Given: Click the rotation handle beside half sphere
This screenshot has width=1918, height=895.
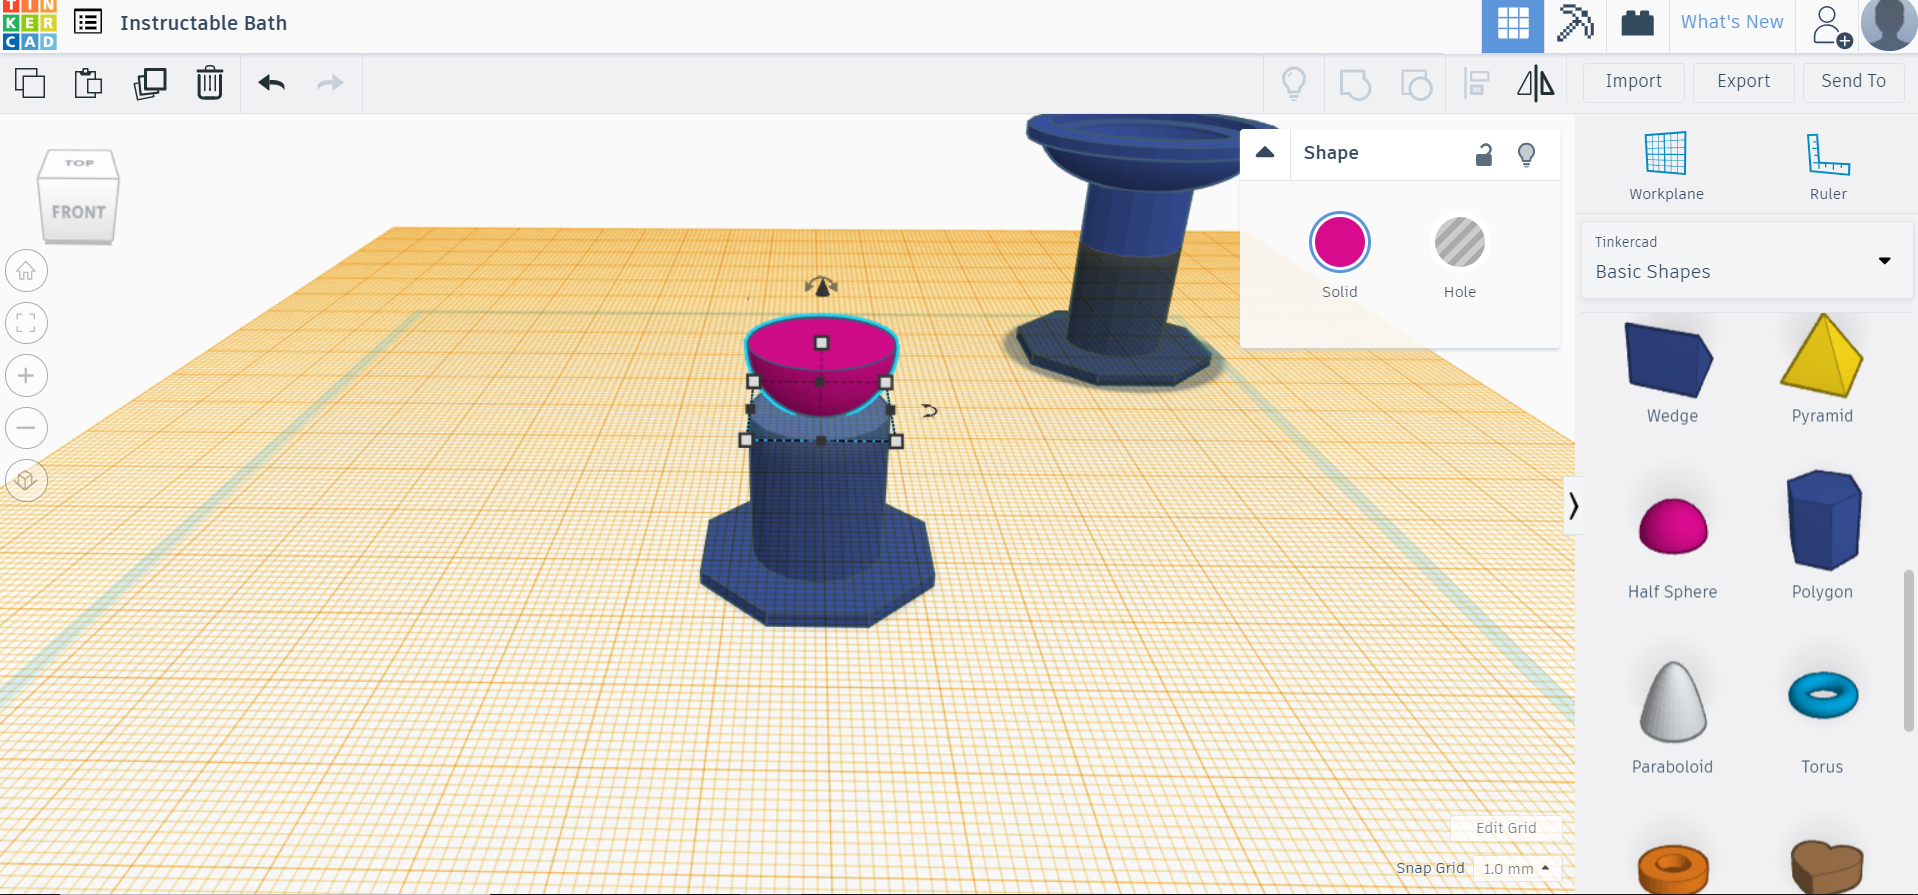Looking at the screenshot, I should [x=929, y=410].
